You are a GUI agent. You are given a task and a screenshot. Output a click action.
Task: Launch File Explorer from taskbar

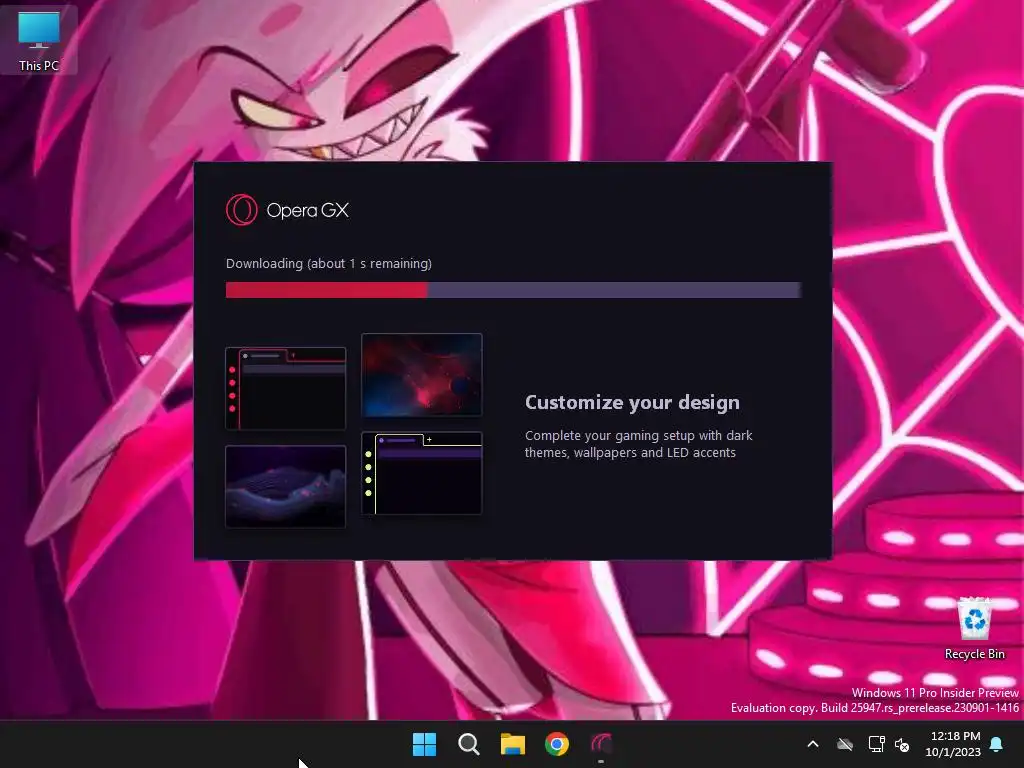tap(513, 744)
